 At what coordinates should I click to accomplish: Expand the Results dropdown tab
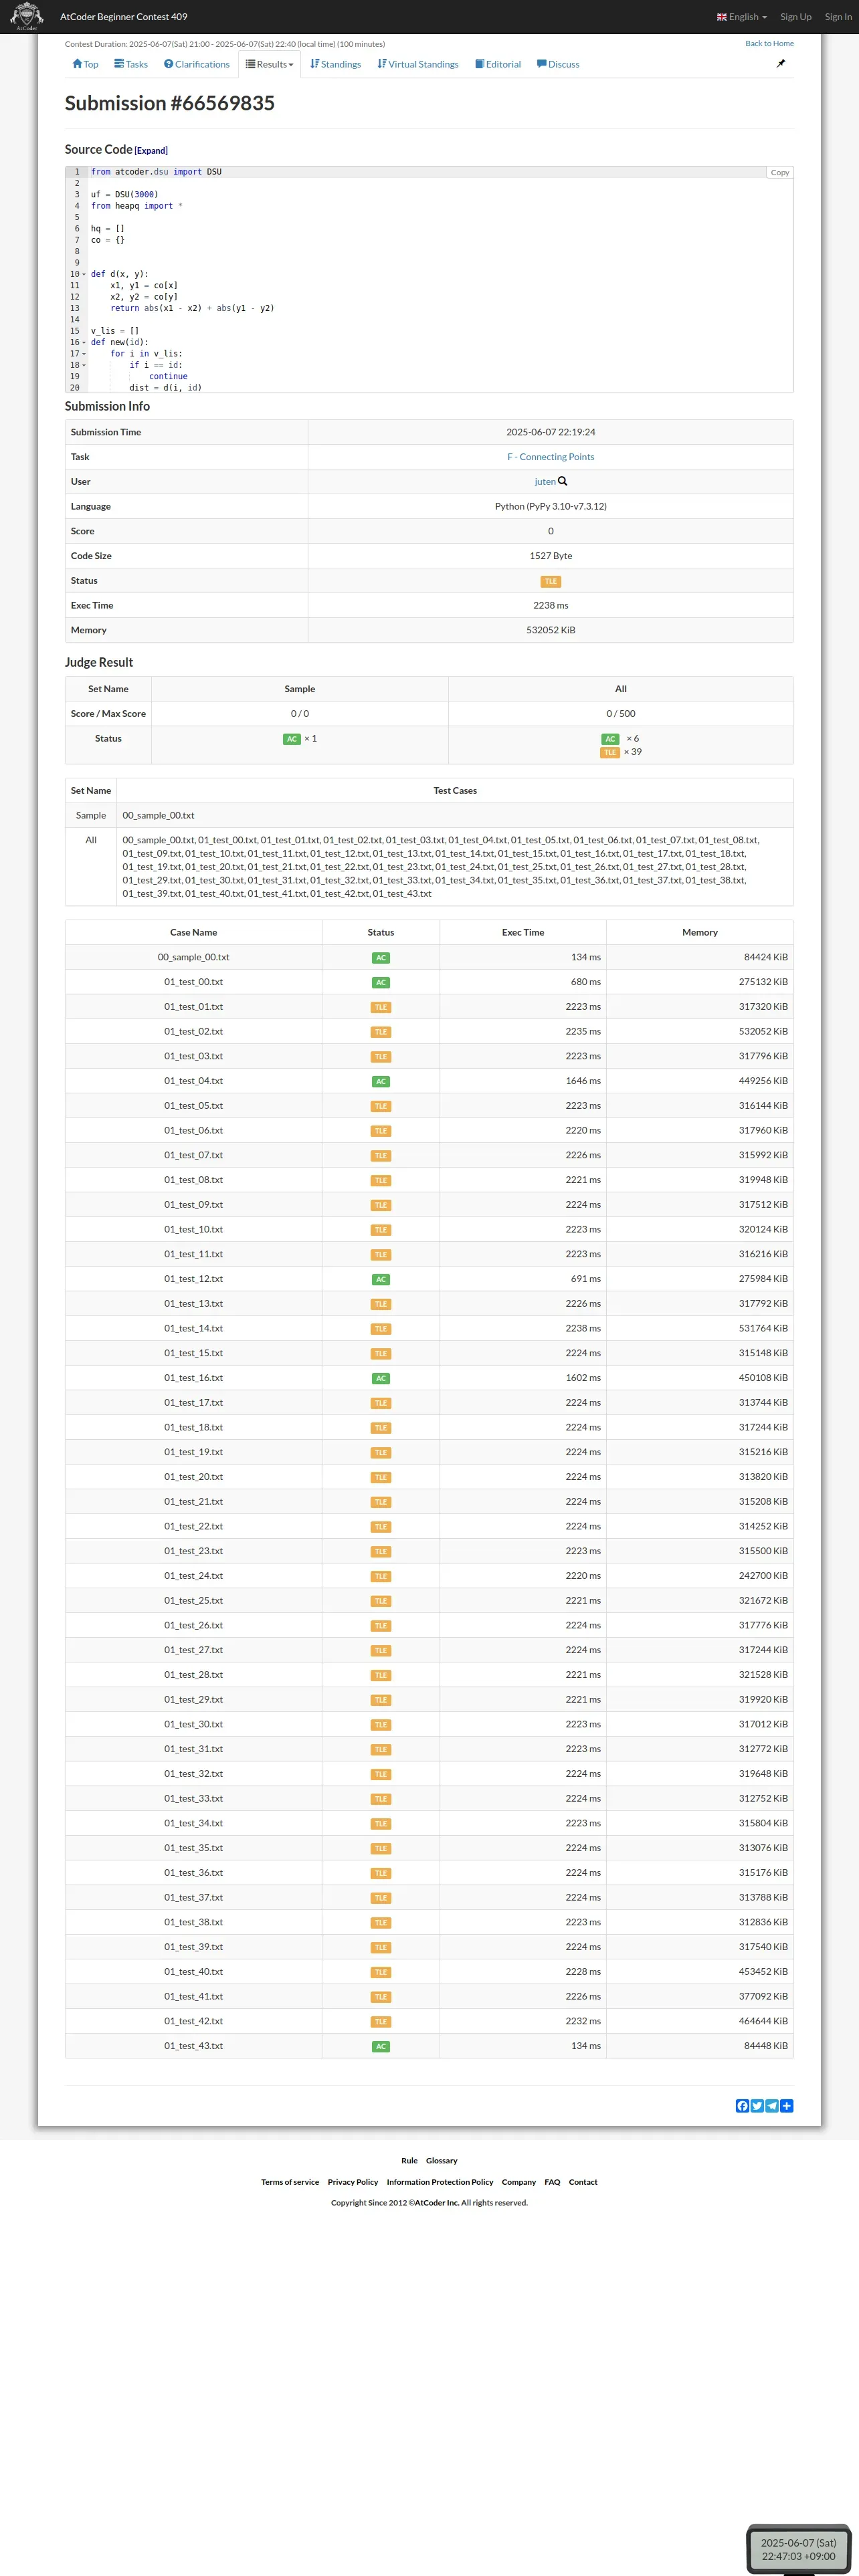coord(270,64)
